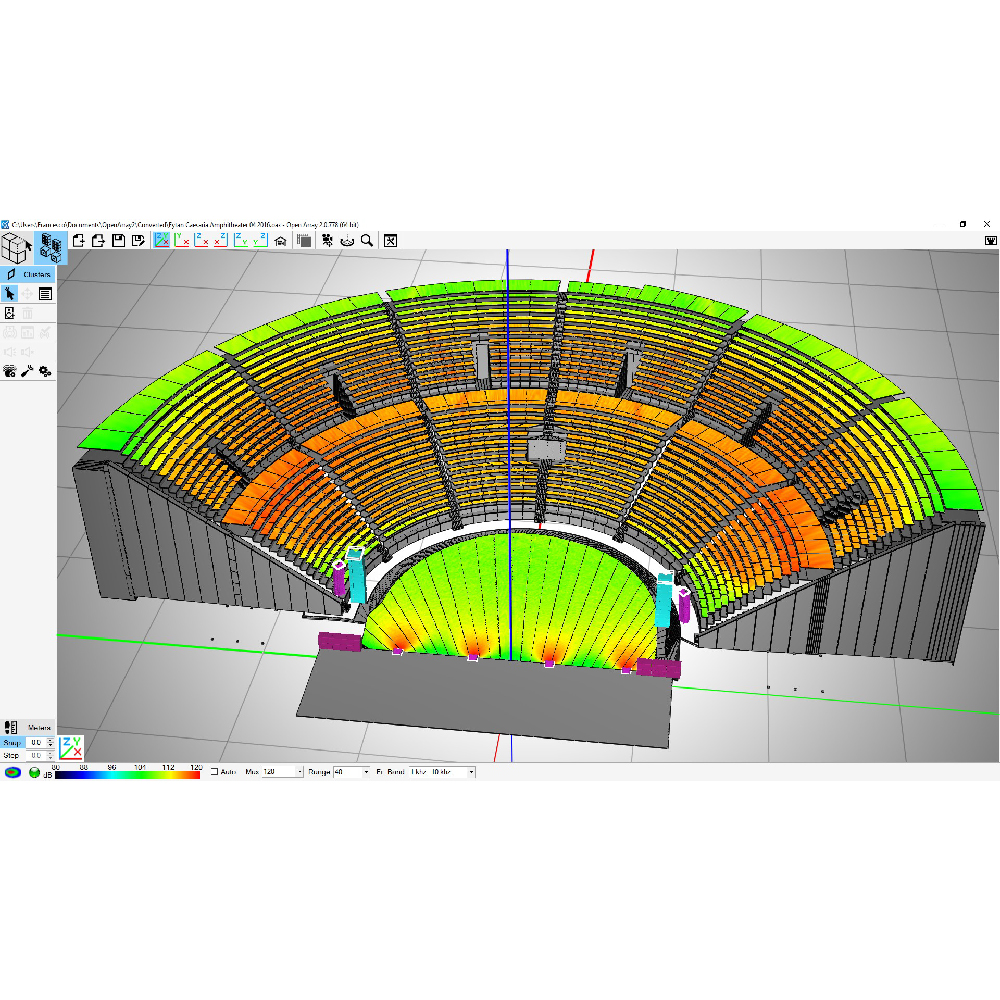1000x1000 pixels.
Task: Click the camera view icon
Action: pos(327,240)
